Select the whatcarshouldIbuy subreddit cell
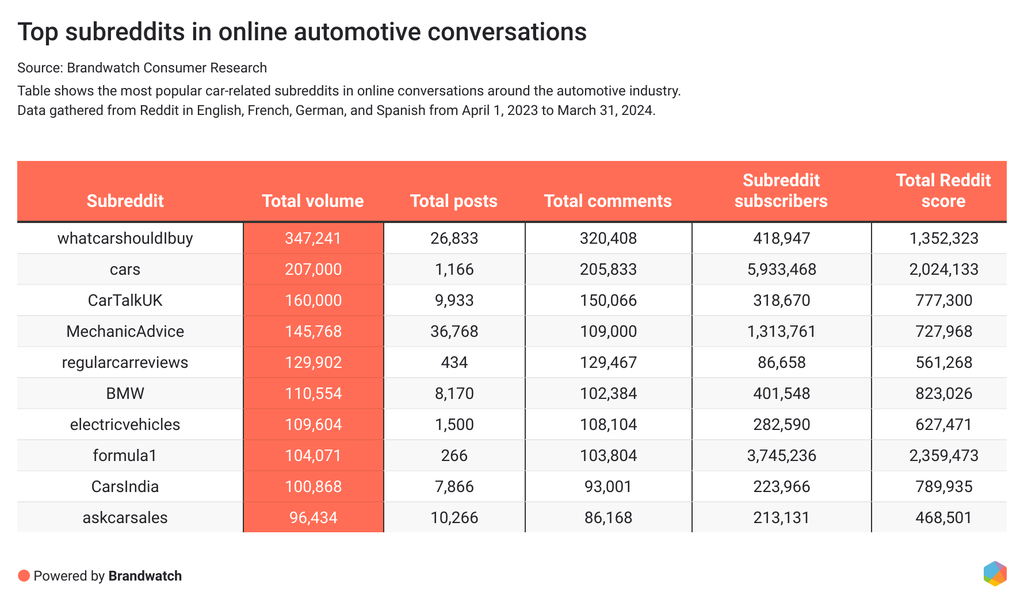The image size is (1024, 607). click(125, 238)
